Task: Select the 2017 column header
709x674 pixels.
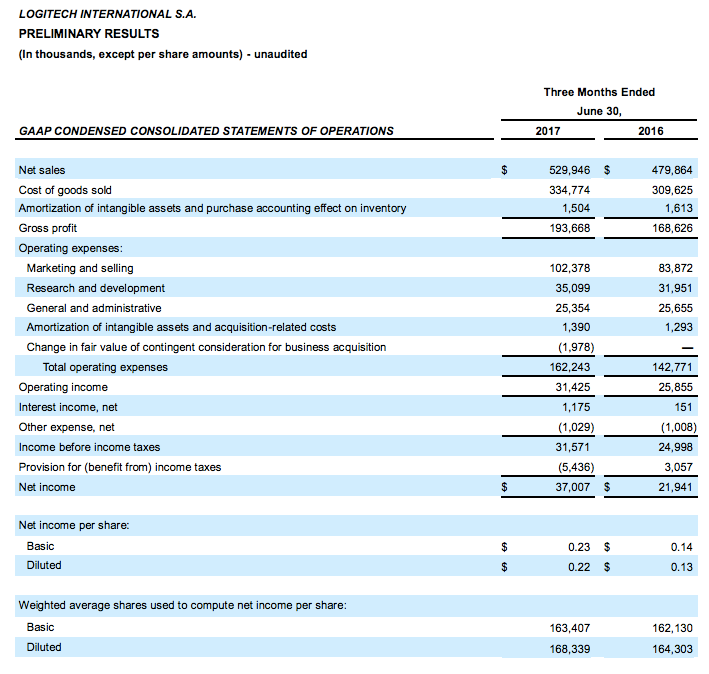Action: (548, 131)
